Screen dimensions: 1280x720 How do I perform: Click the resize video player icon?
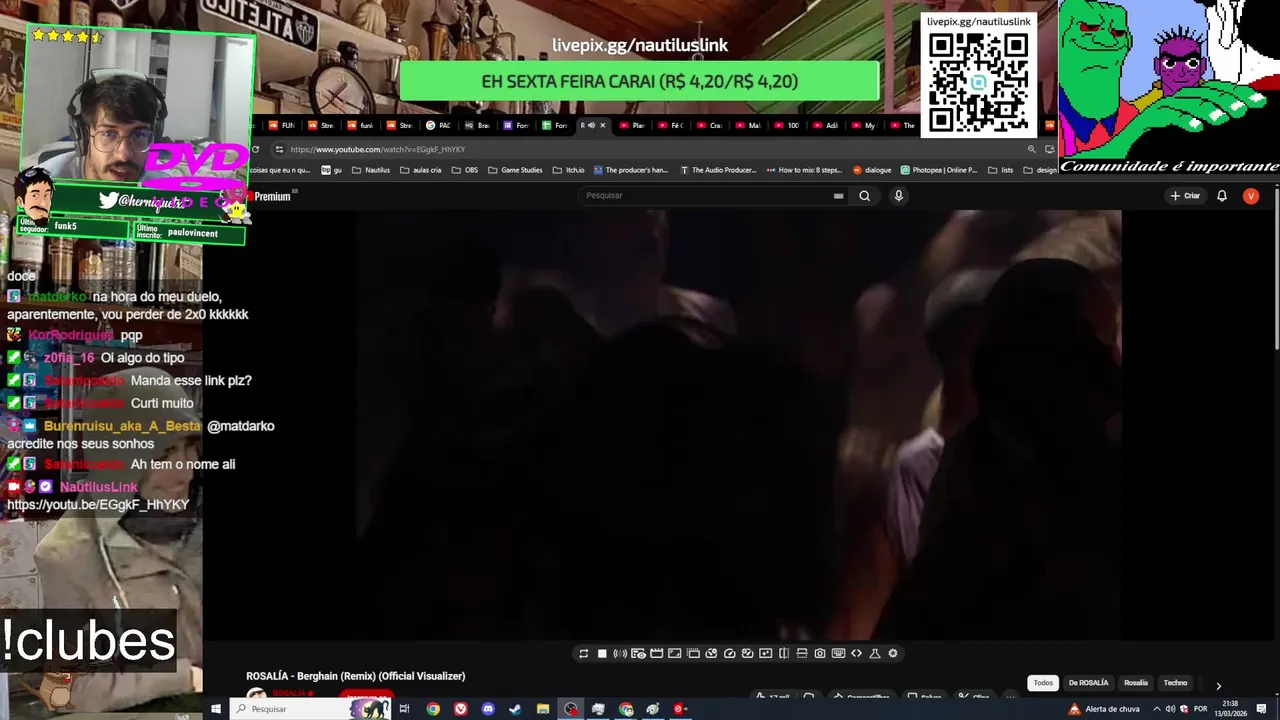pos(675,653)
